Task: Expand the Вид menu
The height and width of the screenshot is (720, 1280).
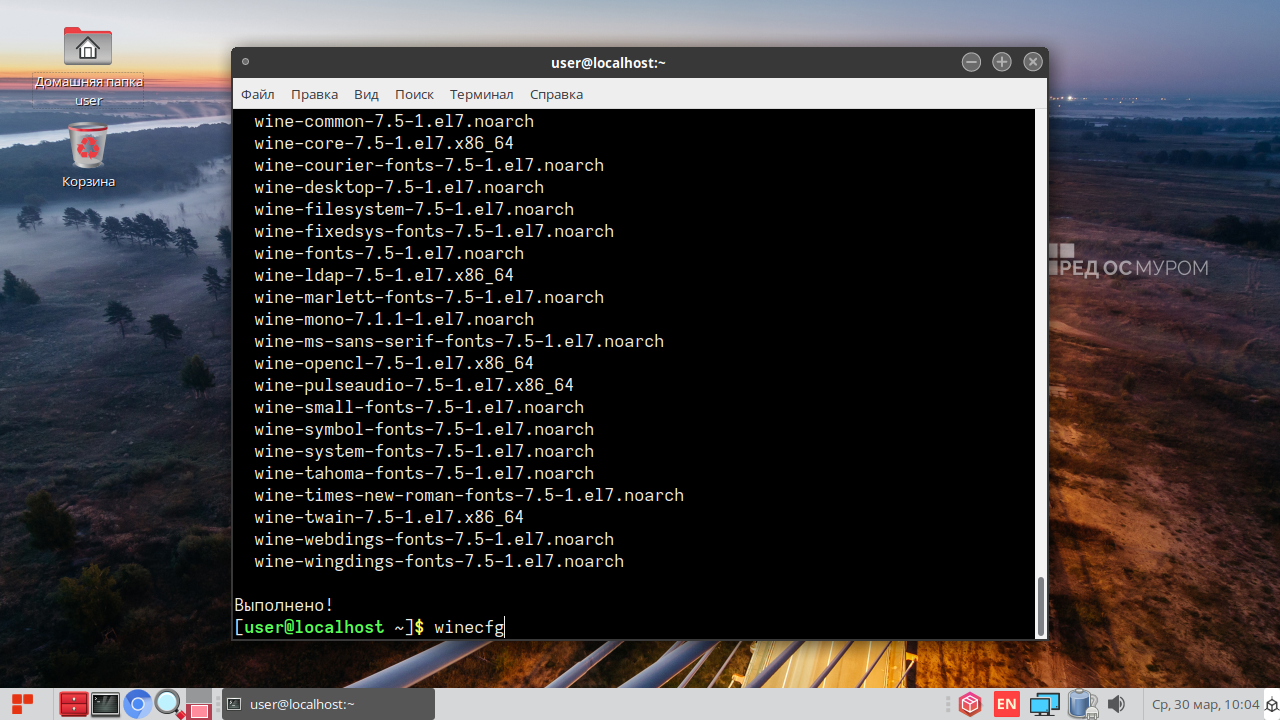Action: [x=366, y=94]
